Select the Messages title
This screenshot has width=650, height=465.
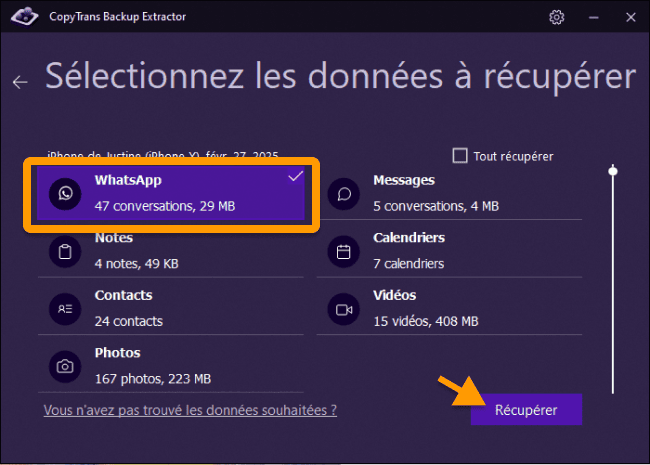[x=404, y=180]
